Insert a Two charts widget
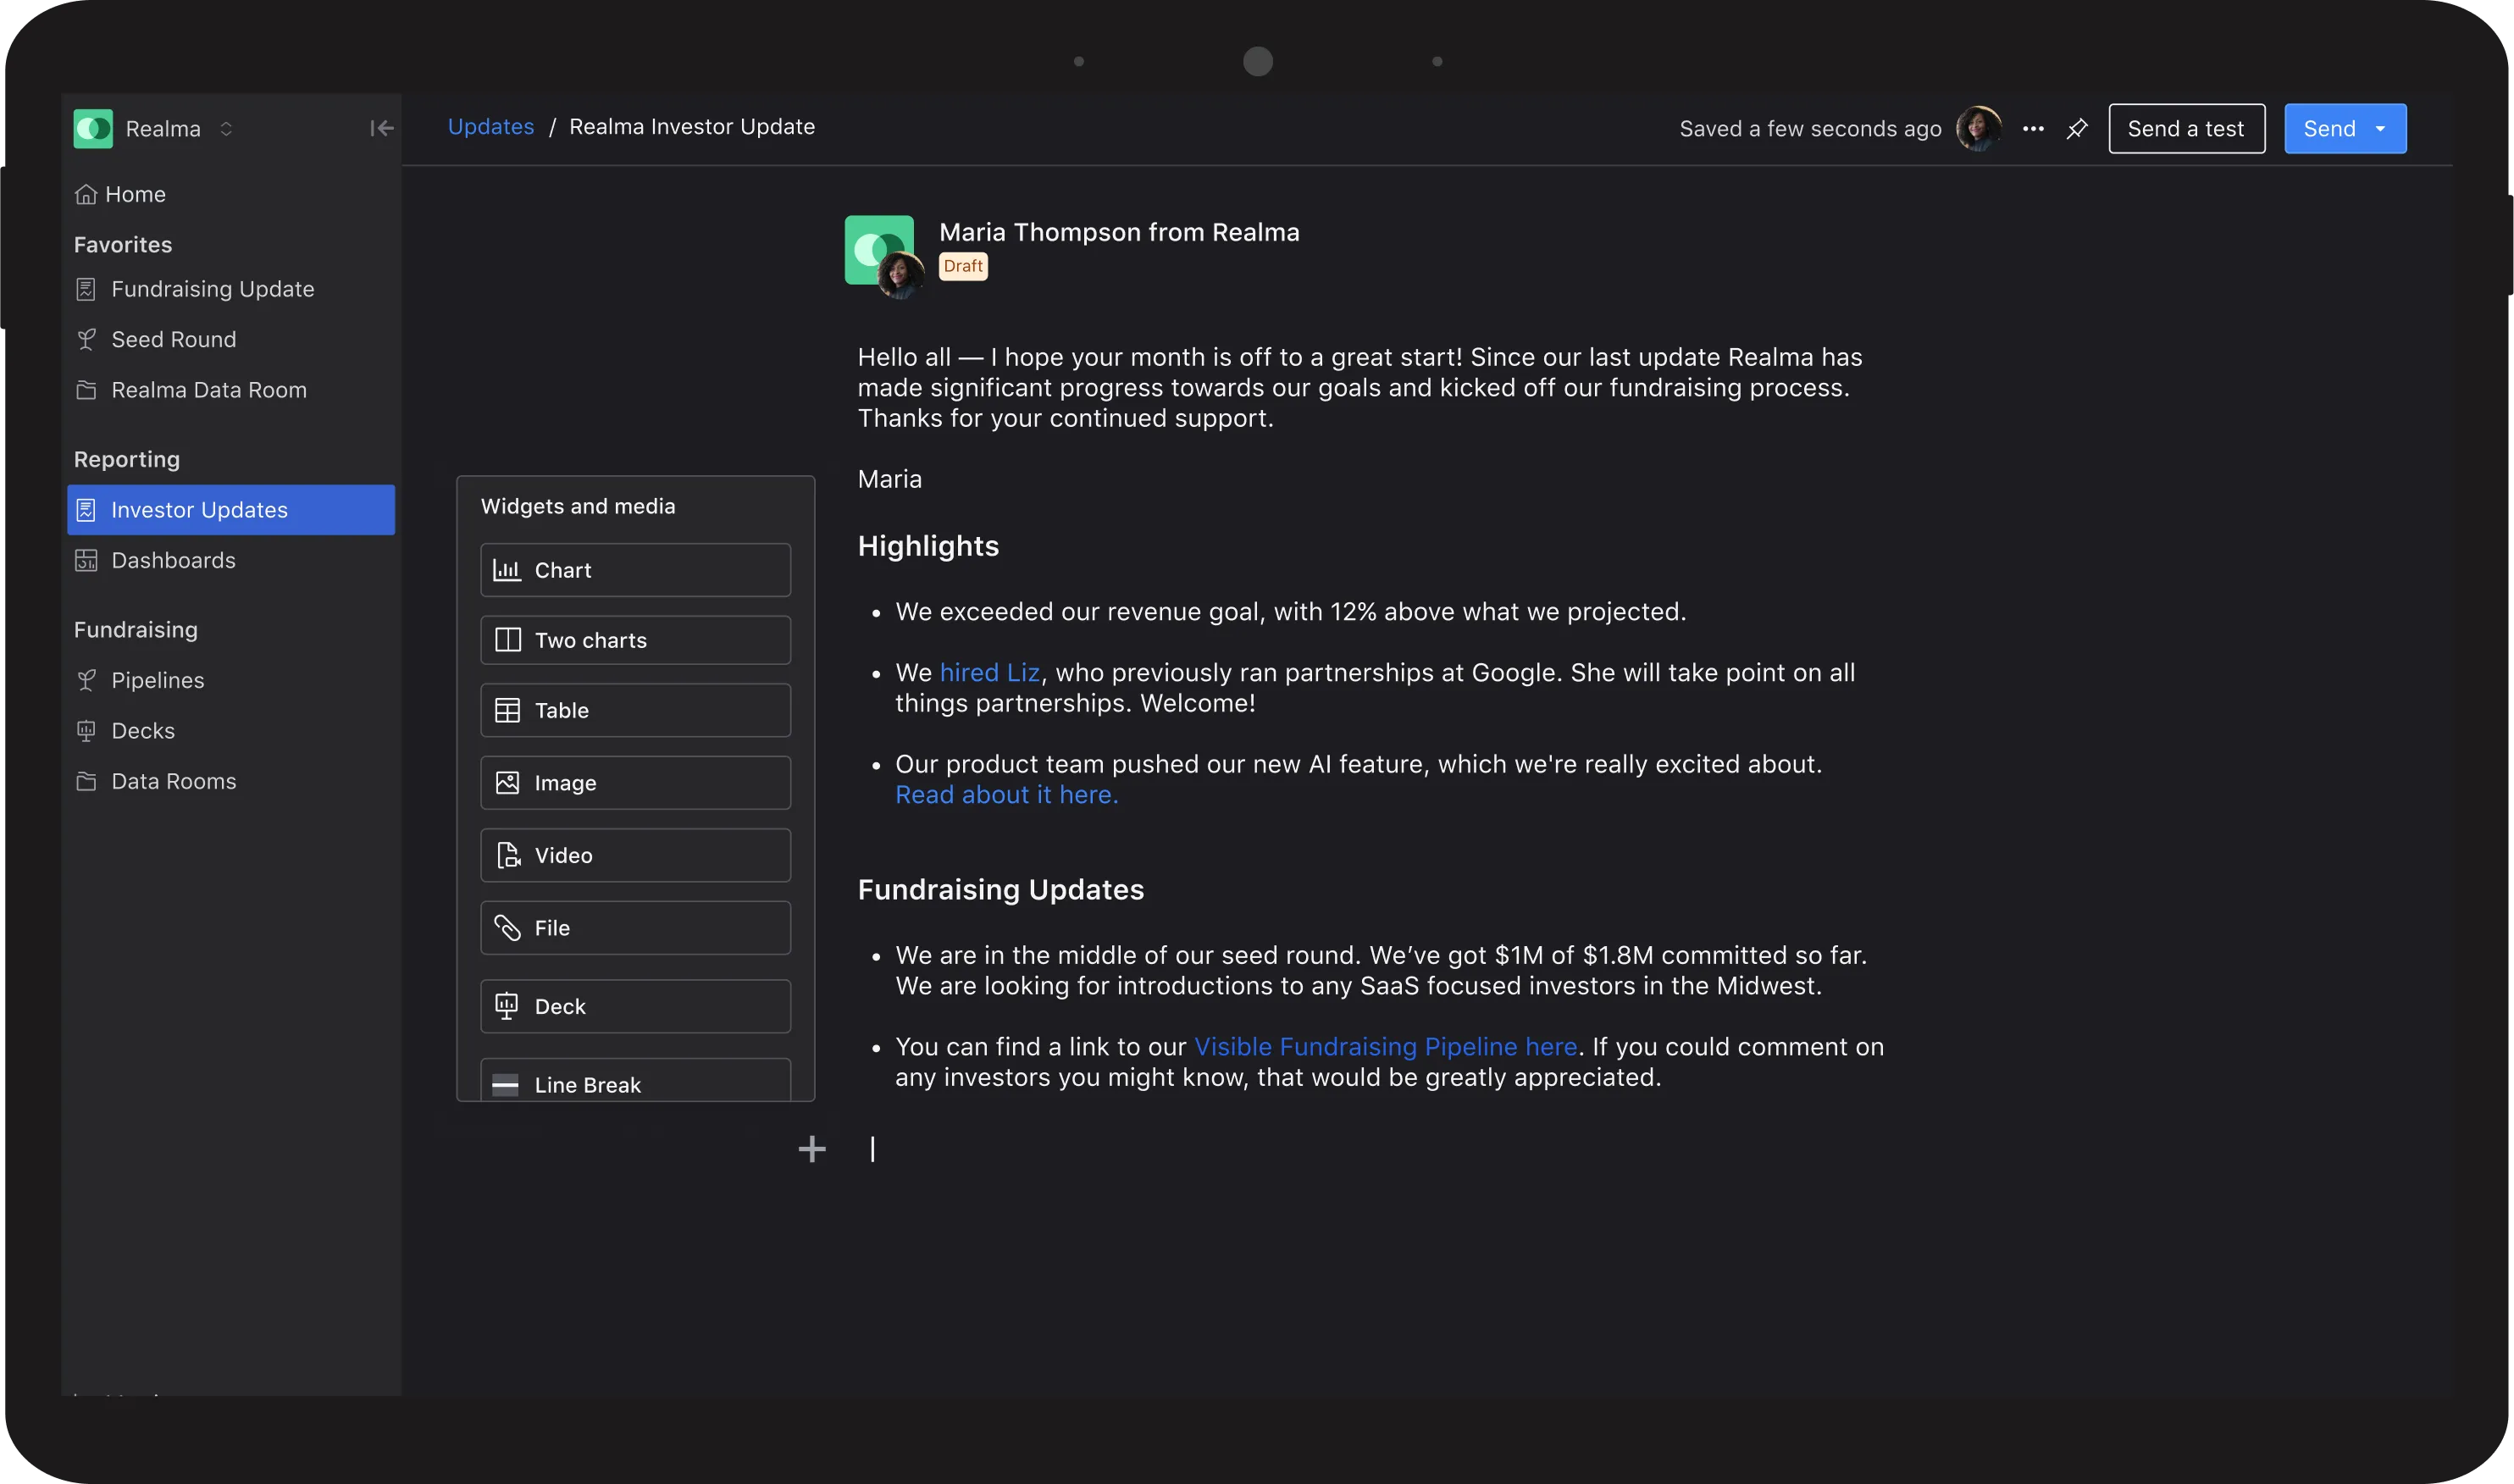Screen dimensions: 2514x1484 [x=635, y=640]
